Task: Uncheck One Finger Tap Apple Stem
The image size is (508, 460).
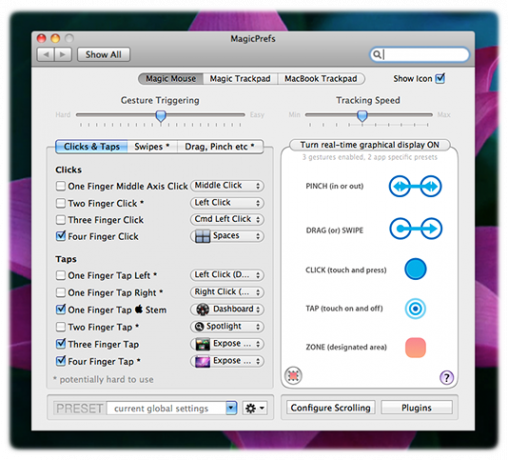Action: [x=61, y=309]
